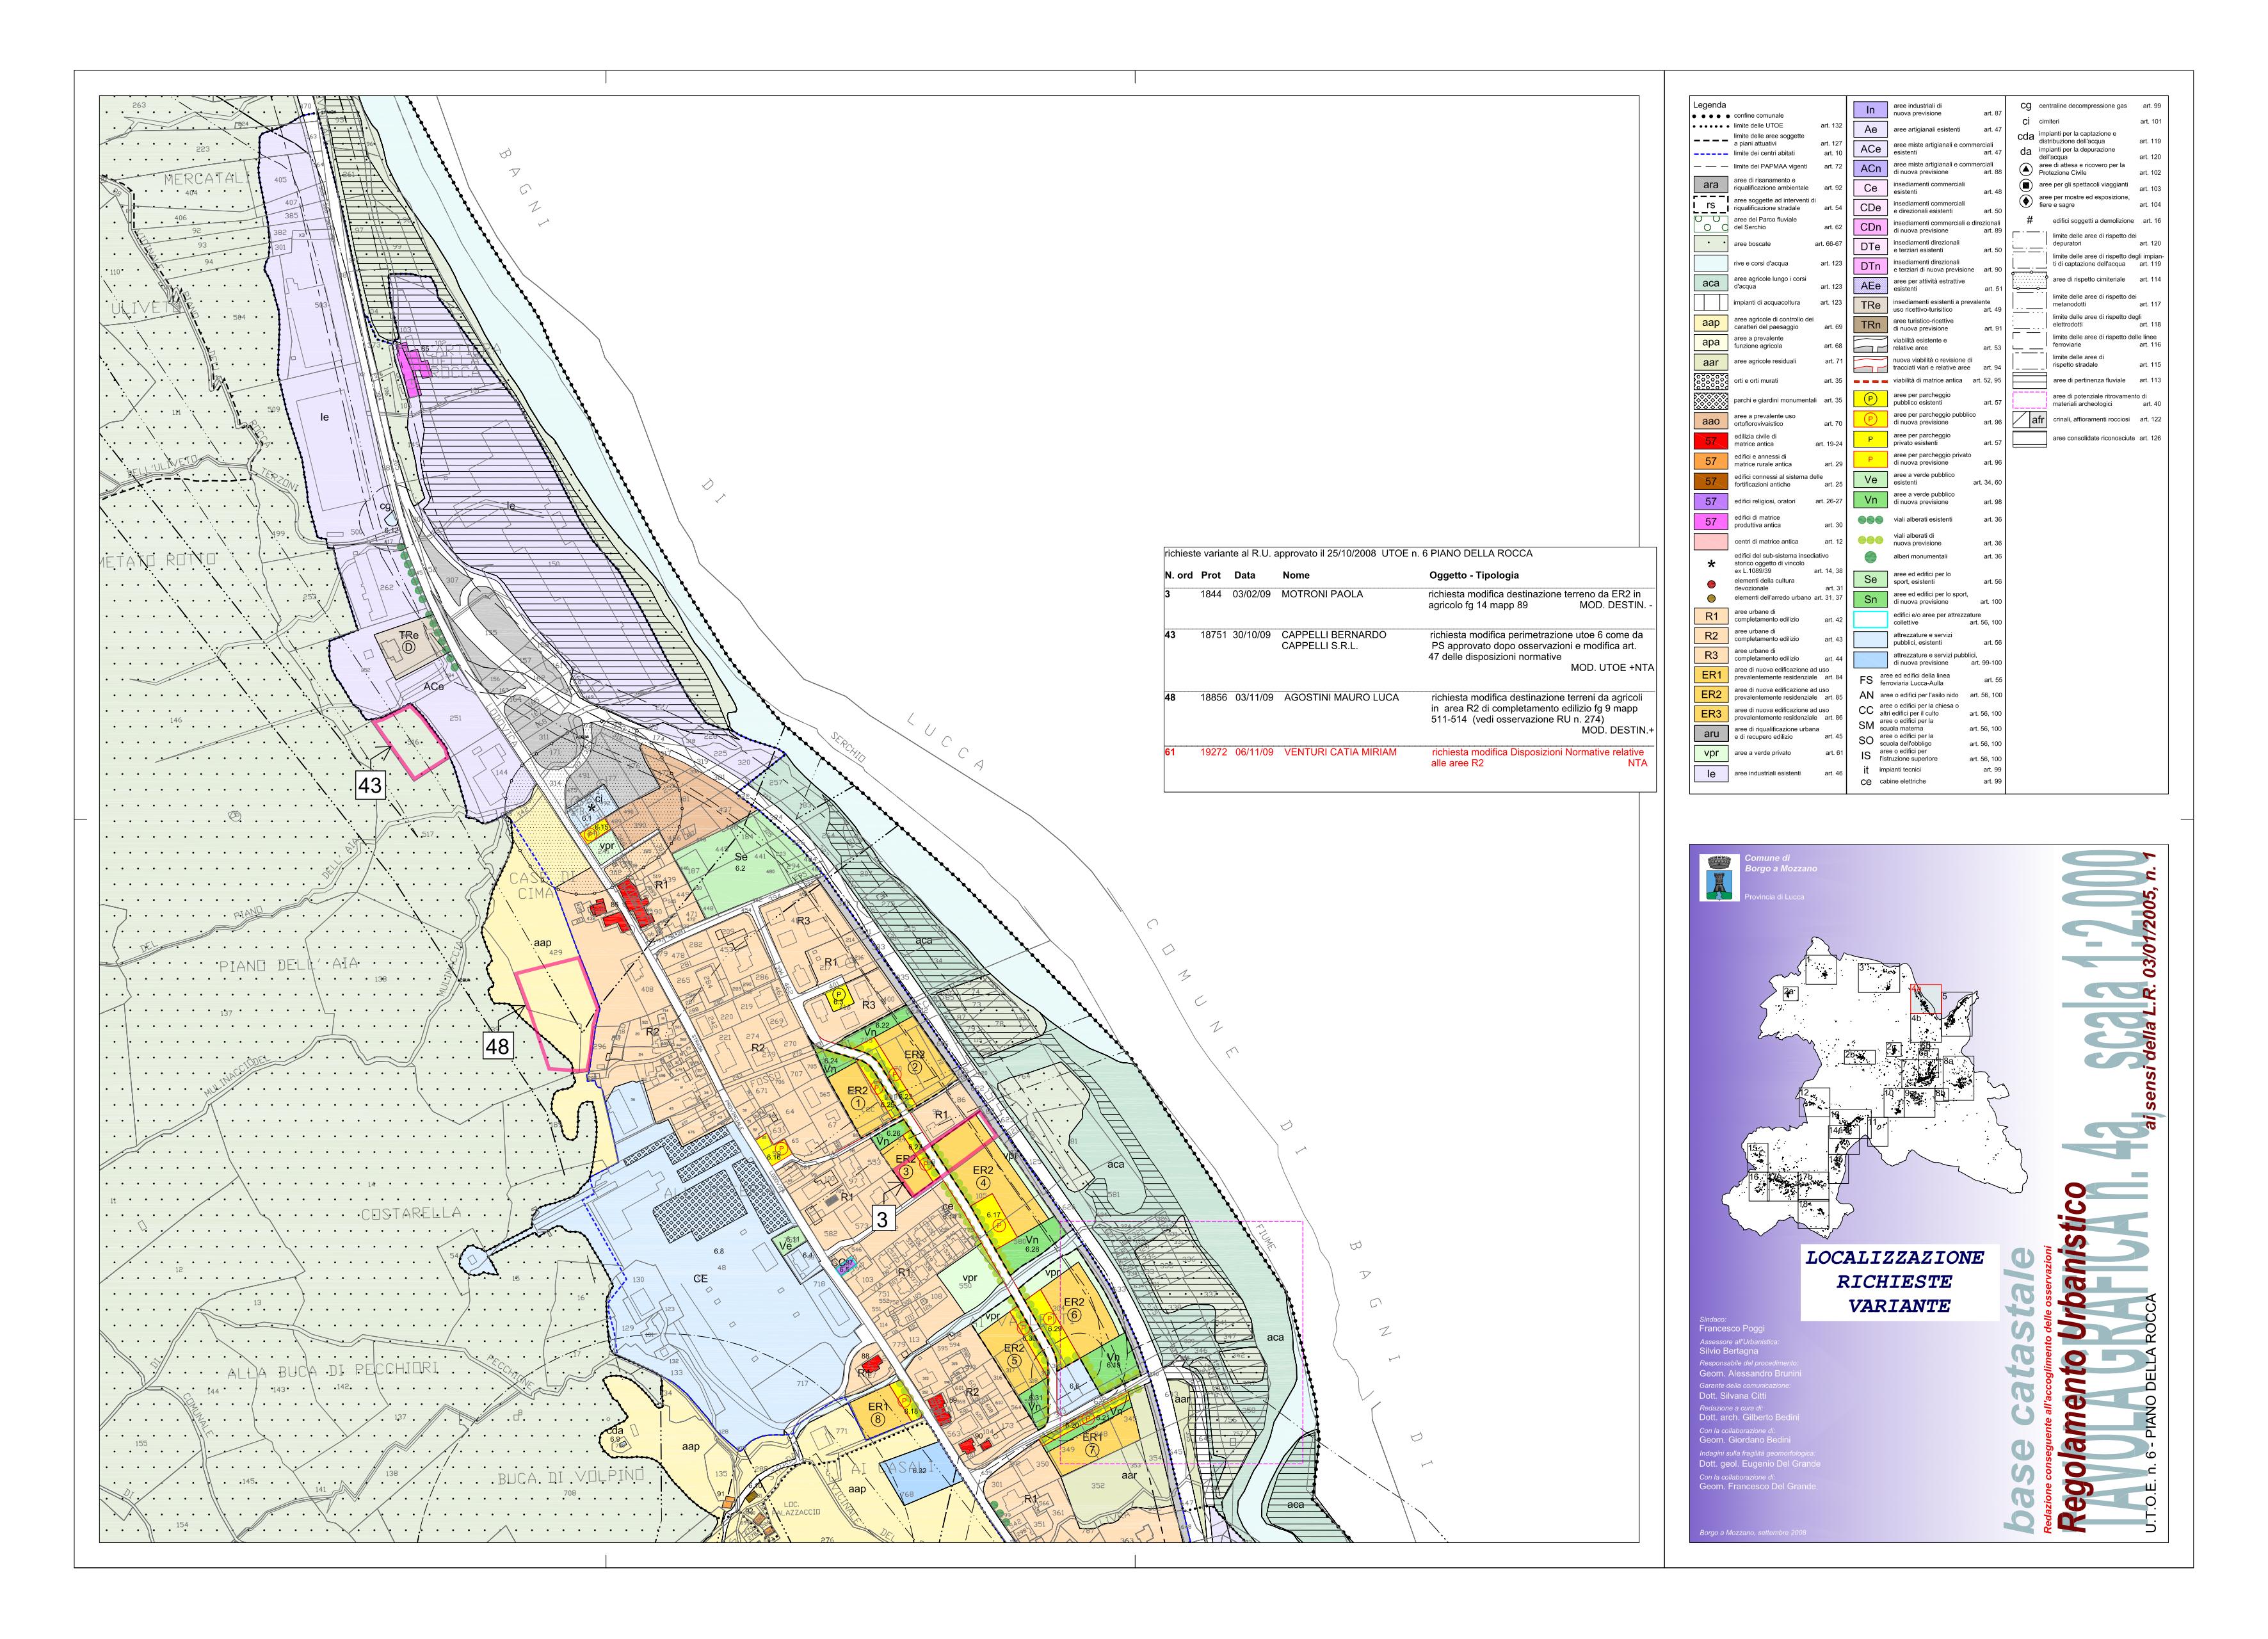Click the 'alberi monumentali' green tree symbol
Viewport: 2268px width, 1639px height.
point(1870,557)
